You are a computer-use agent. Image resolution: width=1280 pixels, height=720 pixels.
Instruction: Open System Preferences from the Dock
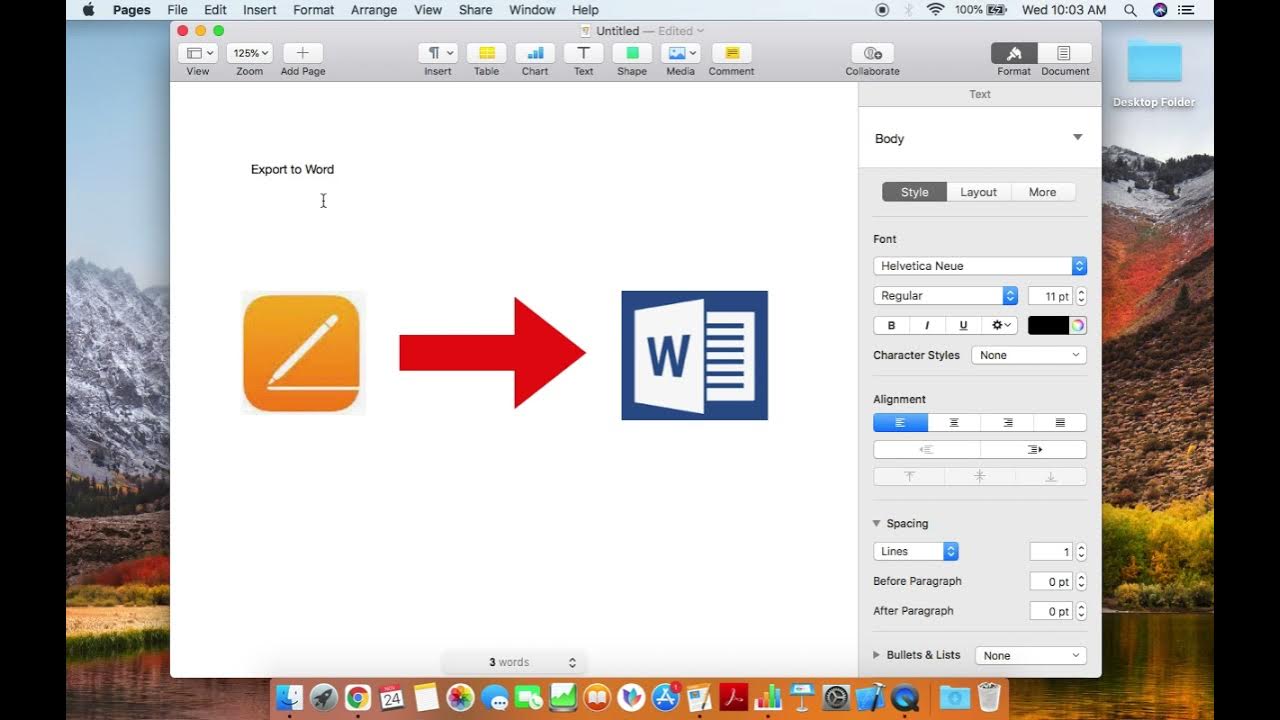[836, 697]
